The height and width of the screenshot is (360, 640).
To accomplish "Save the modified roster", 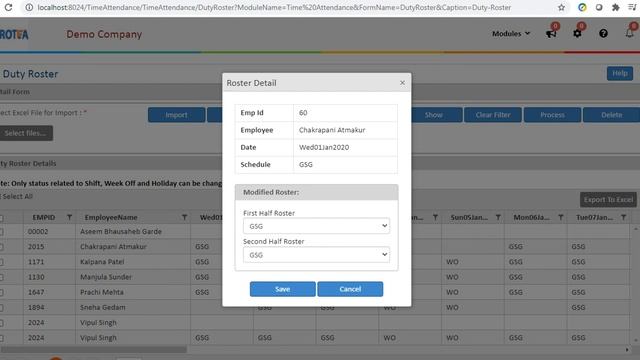I will pos(282,289).
